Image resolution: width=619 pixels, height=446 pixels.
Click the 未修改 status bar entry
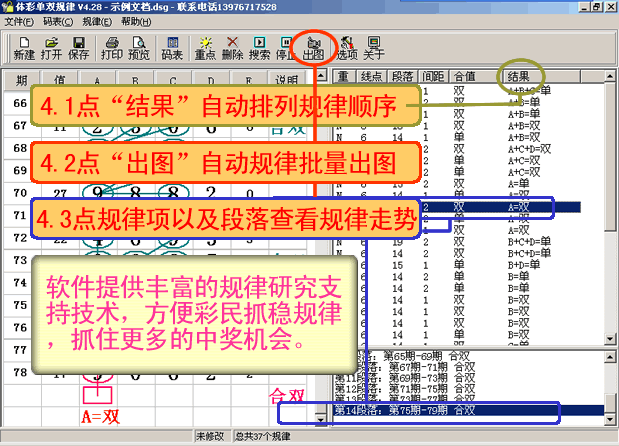pos(210,437)
